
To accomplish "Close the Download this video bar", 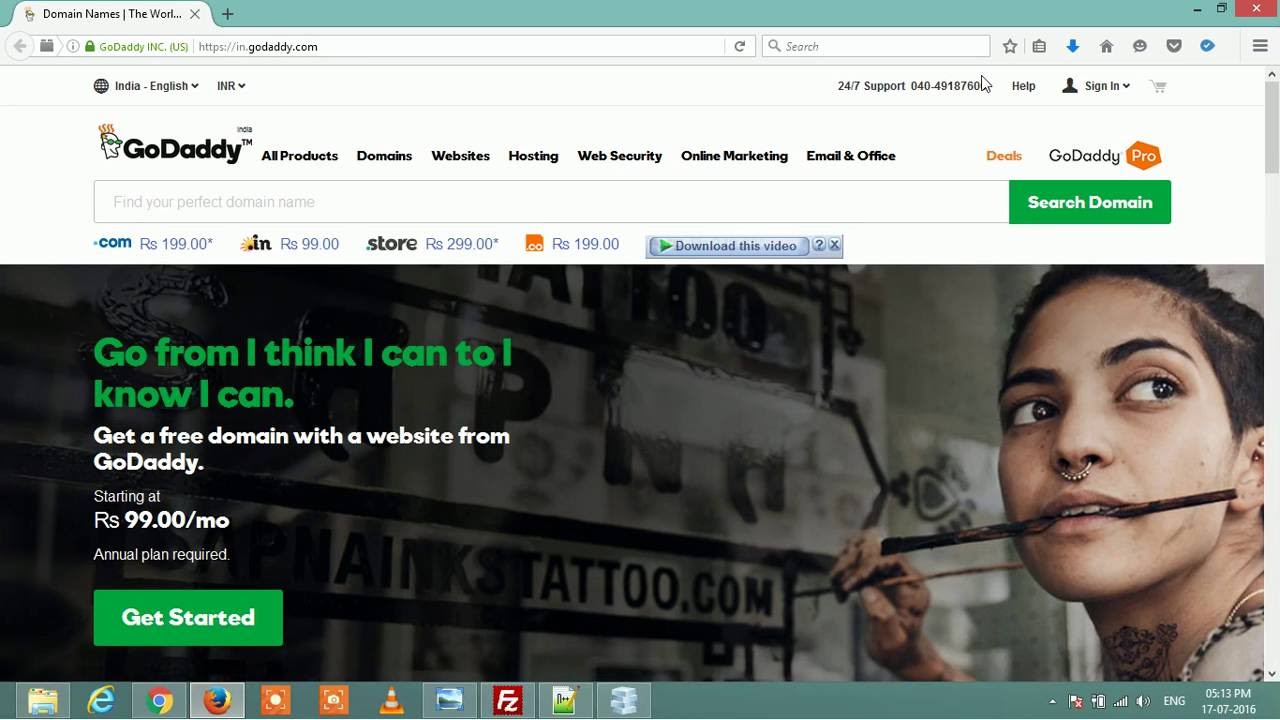I will pos(834,245).
